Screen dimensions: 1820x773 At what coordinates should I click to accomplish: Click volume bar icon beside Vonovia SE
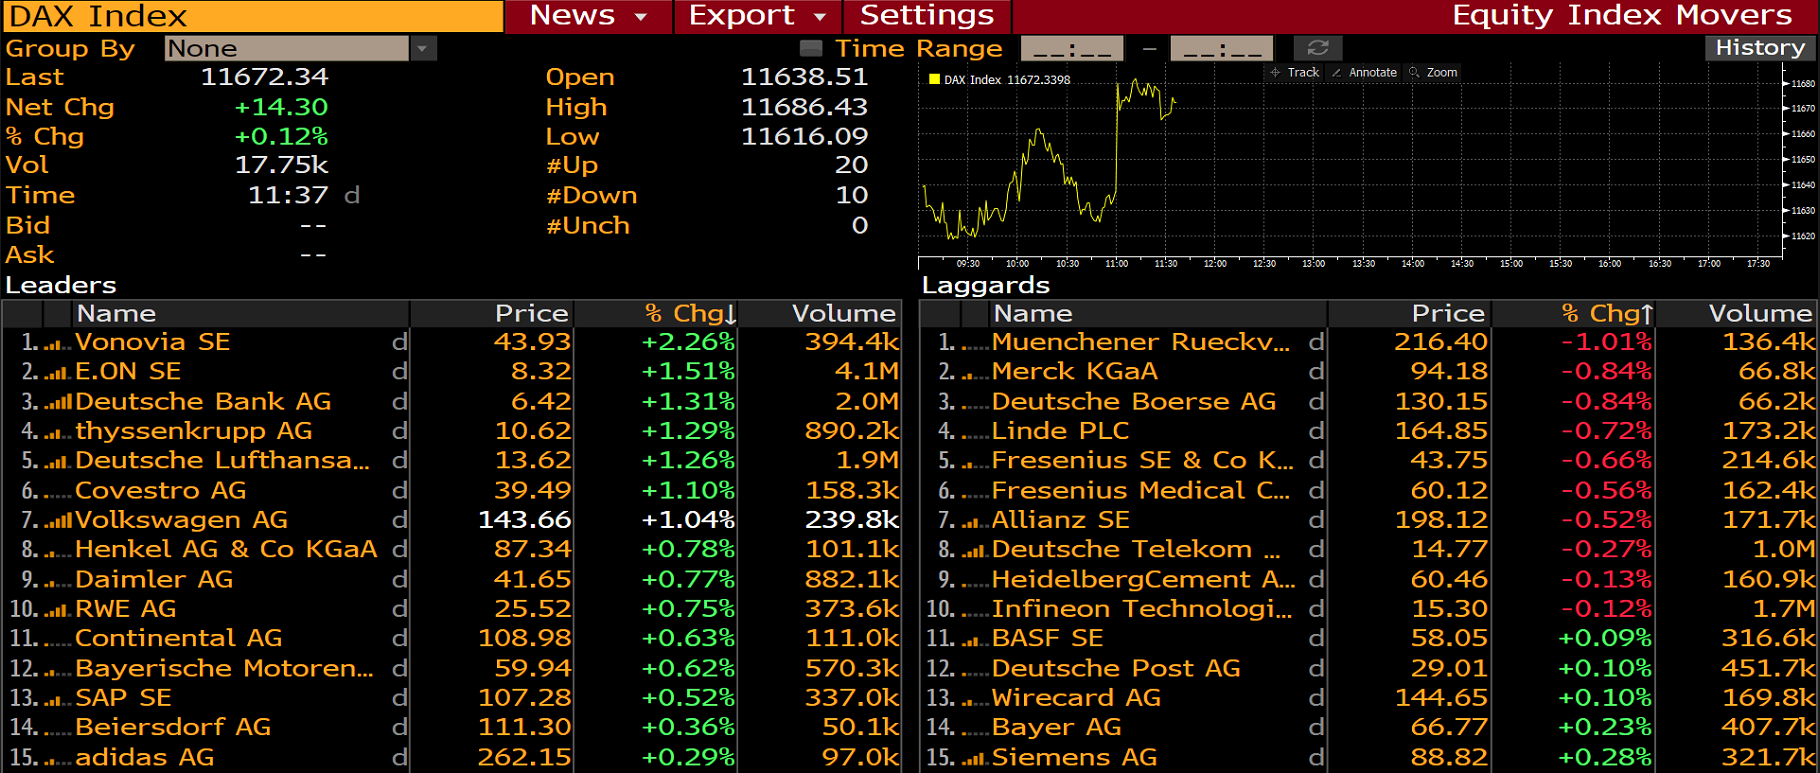coord(57,343)
